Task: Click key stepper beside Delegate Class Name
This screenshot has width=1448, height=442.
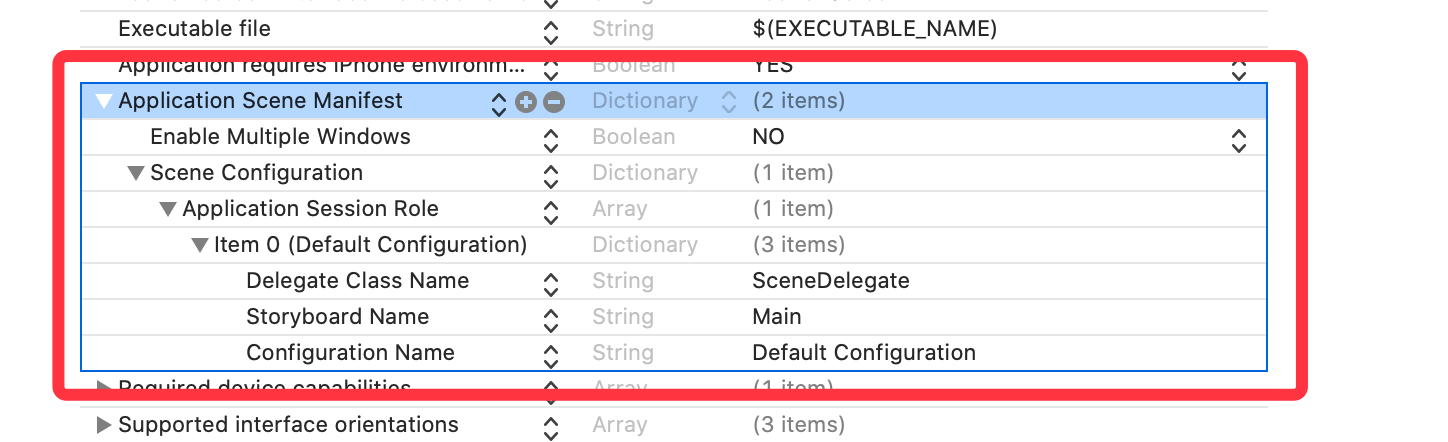Action: pyautogui.click(x=550, y=282)
